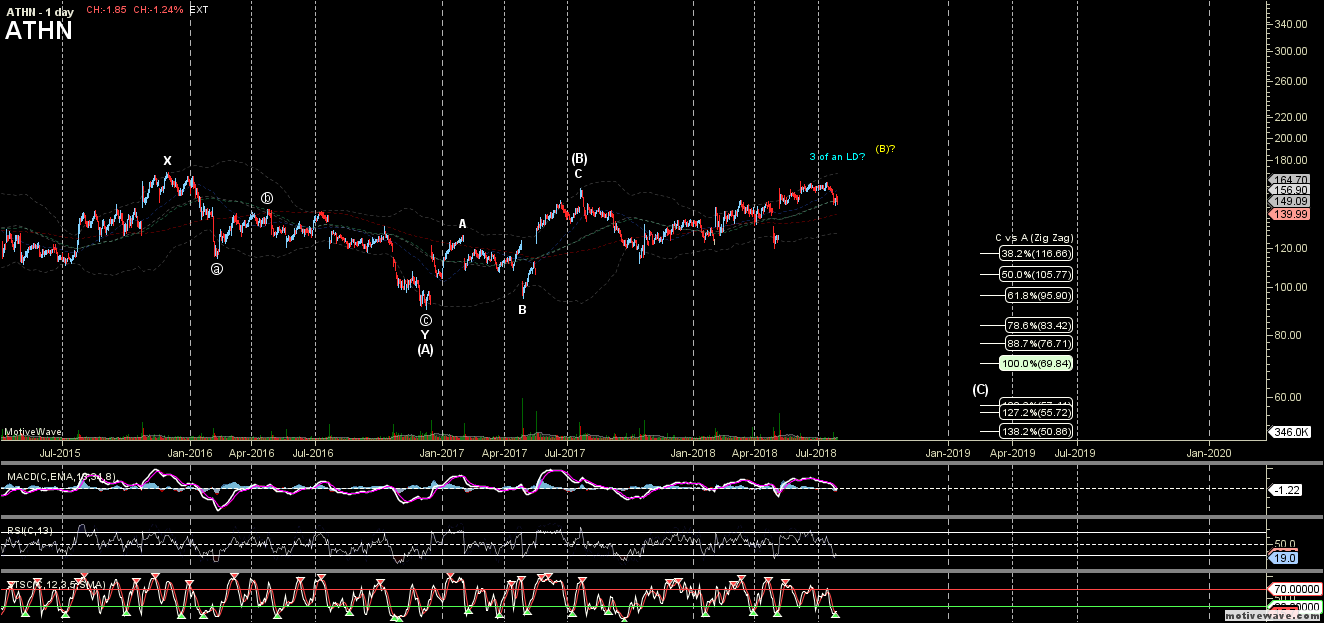Open the MACD(C,EMA,13,34,8) study label
Screen dimensions: 1324x623
coord(62,477)
